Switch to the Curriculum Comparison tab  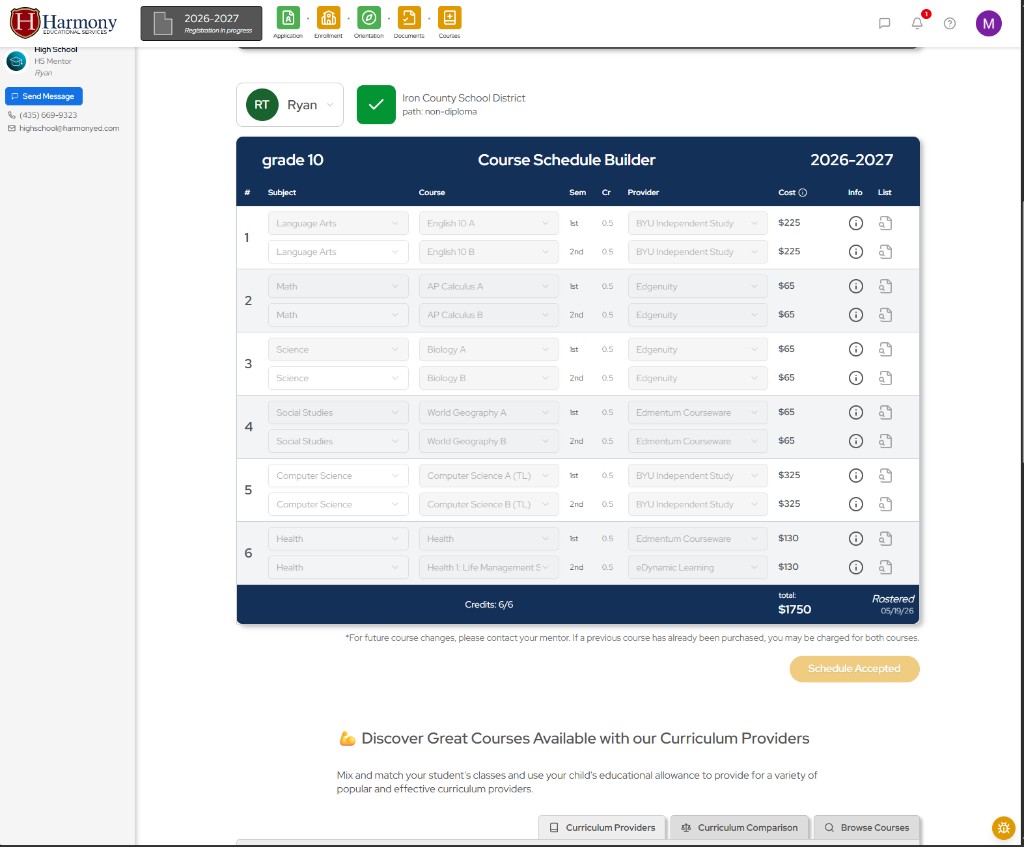pos(740,827)
